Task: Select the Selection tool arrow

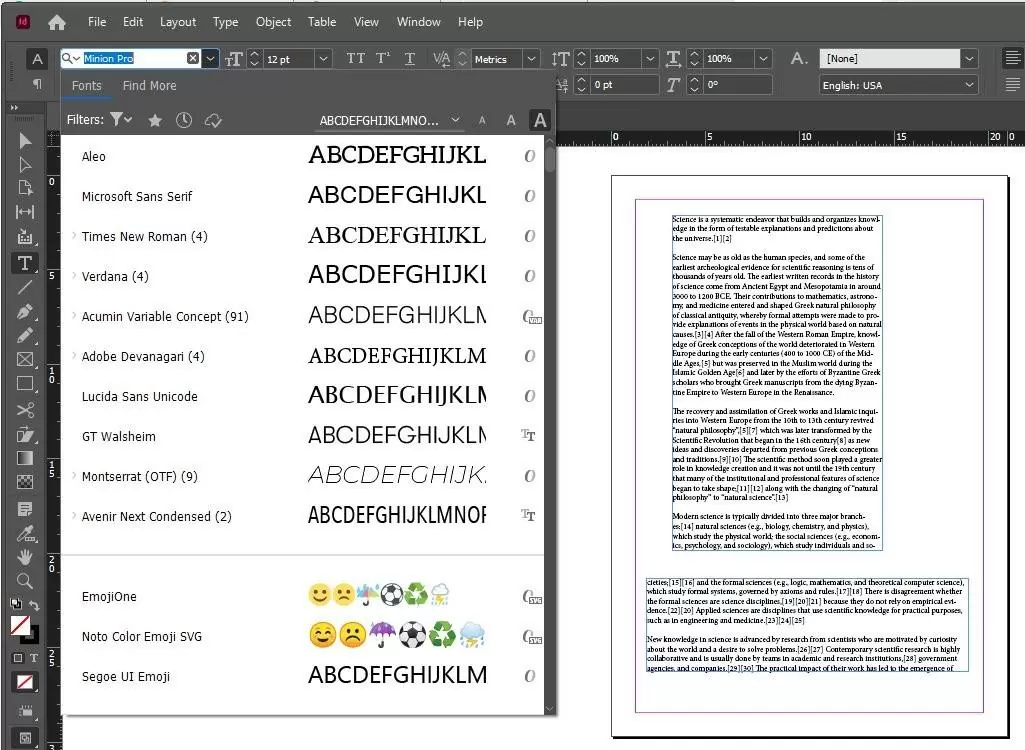Action: click(25, 140)
